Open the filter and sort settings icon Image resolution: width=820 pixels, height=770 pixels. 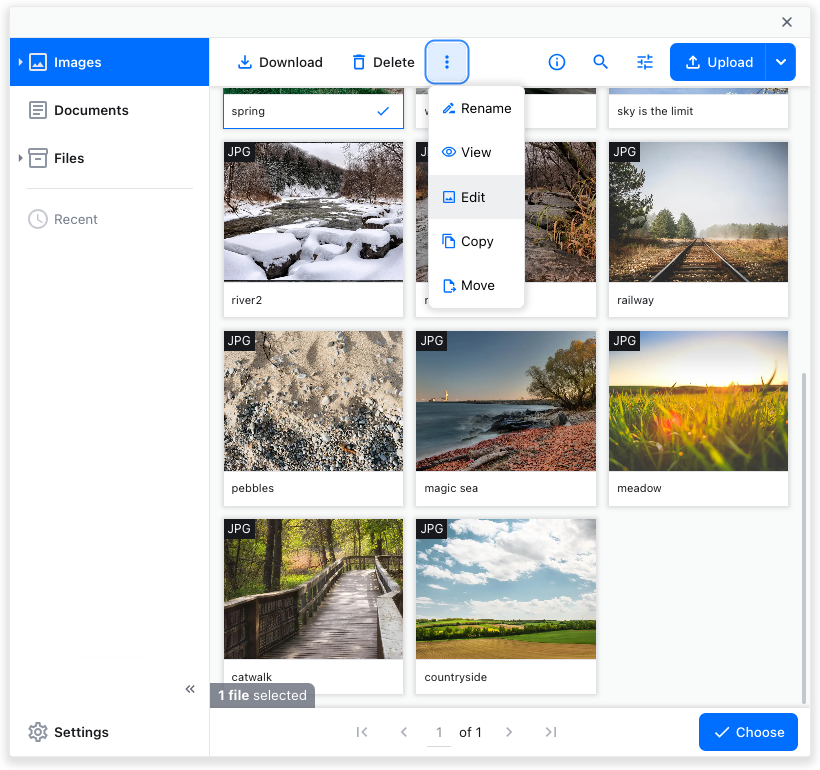tap(645, 62)
